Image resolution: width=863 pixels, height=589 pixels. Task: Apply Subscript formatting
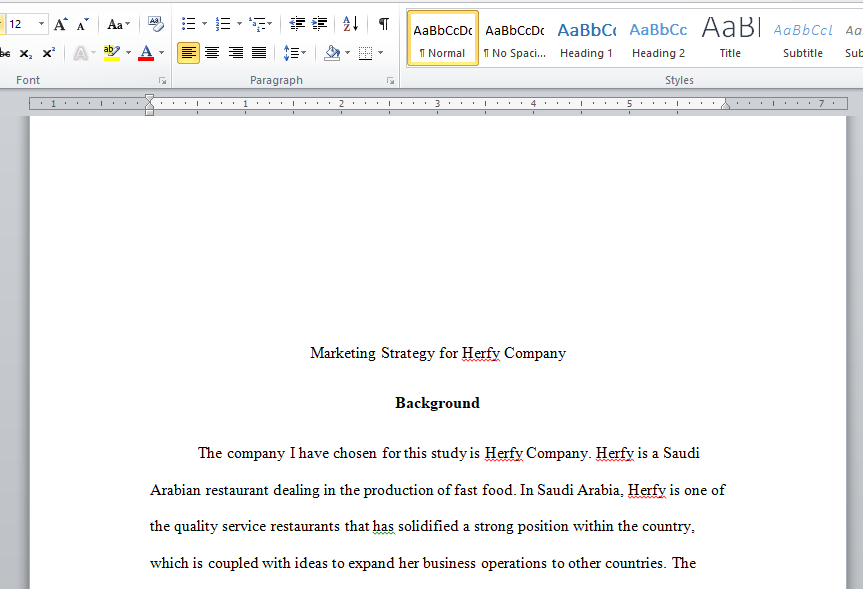coord(26,53)
